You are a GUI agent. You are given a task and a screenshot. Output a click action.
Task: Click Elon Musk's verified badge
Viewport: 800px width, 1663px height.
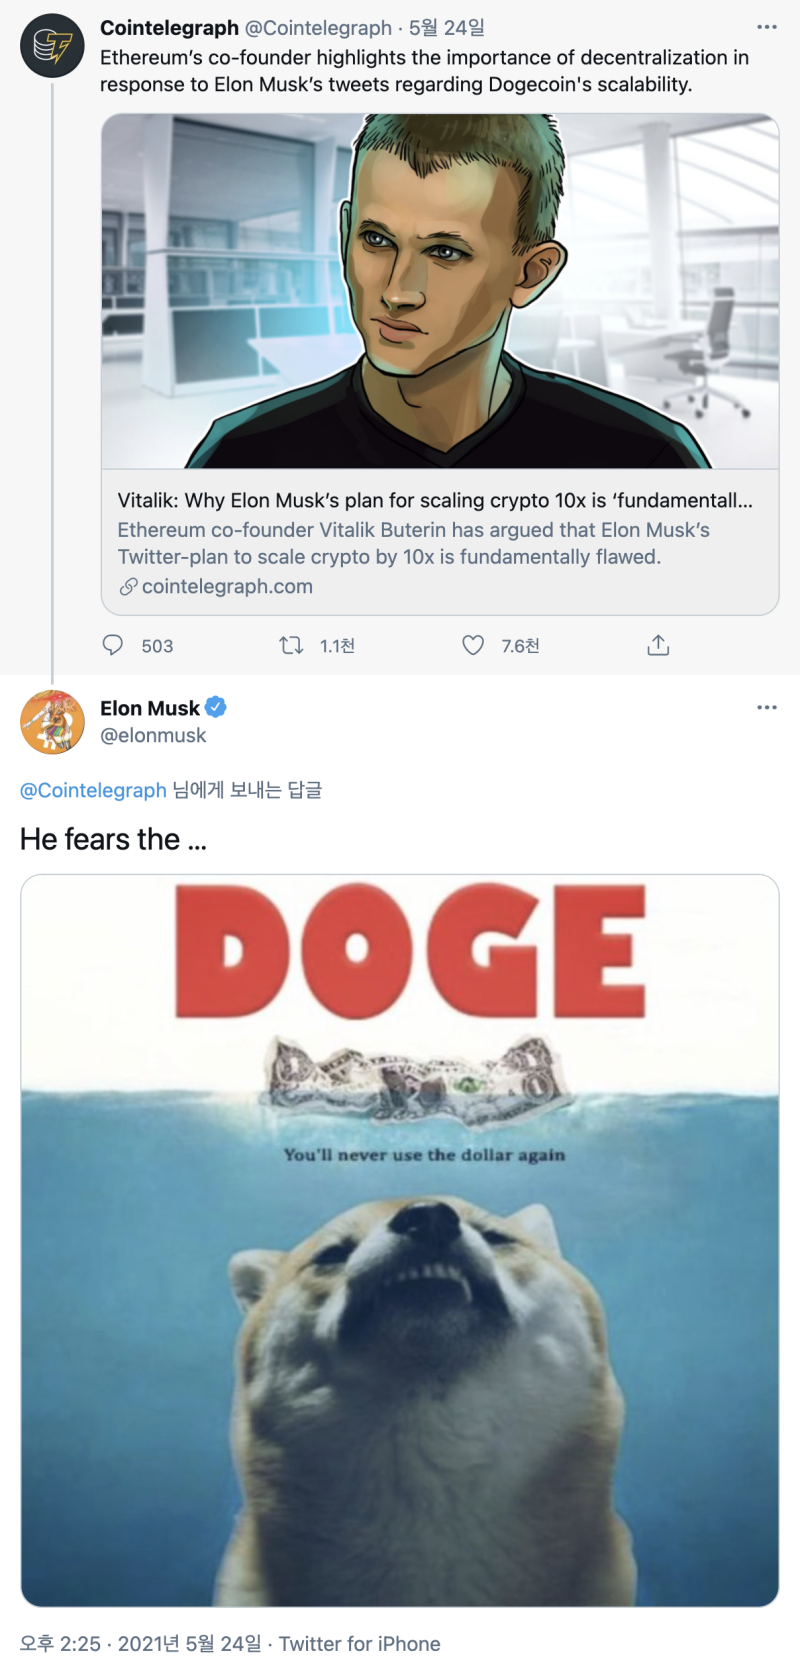pyautogui.click(x=216, y=707)
